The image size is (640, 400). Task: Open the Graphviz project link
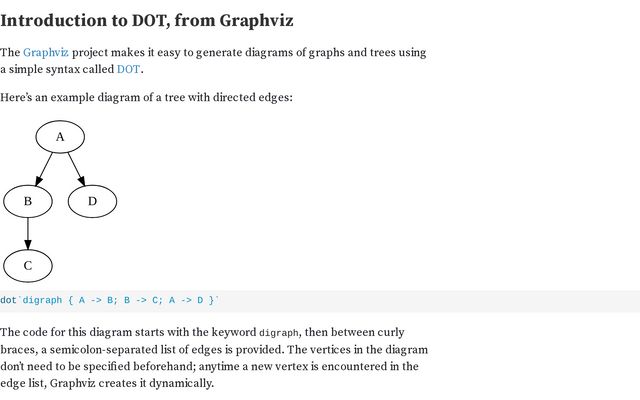pos(46,53)
